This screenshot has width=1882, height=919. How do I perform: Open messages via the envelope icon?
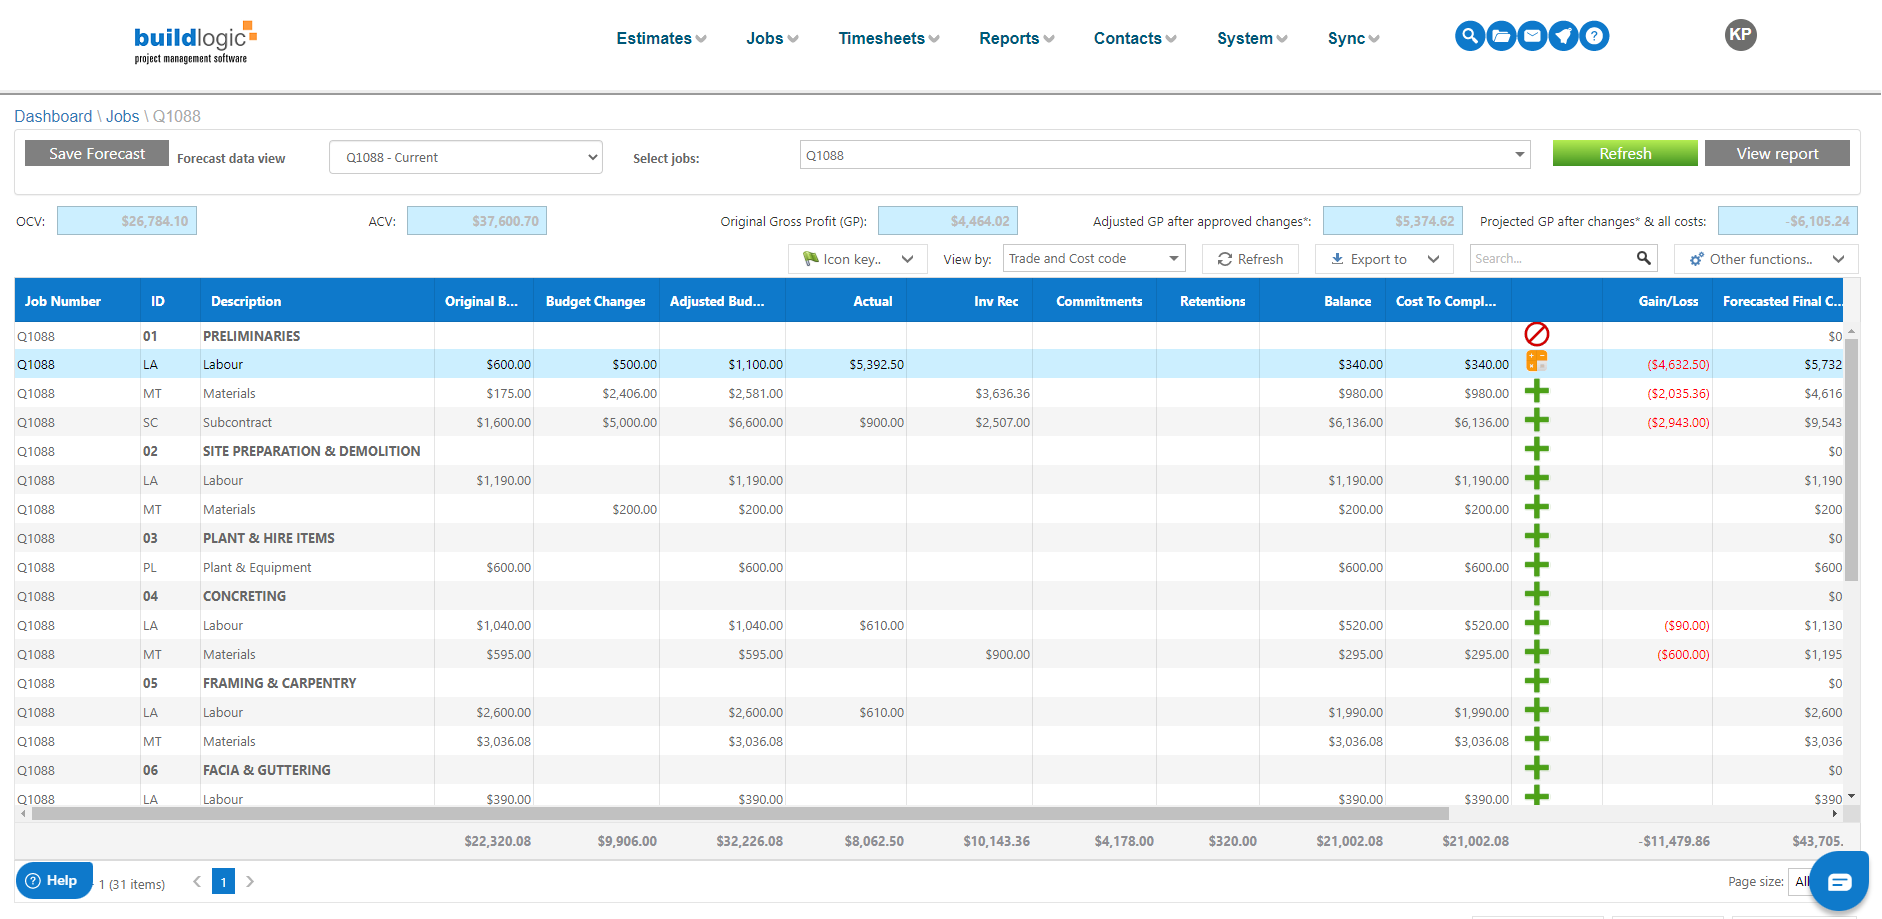click(1532, 35)
